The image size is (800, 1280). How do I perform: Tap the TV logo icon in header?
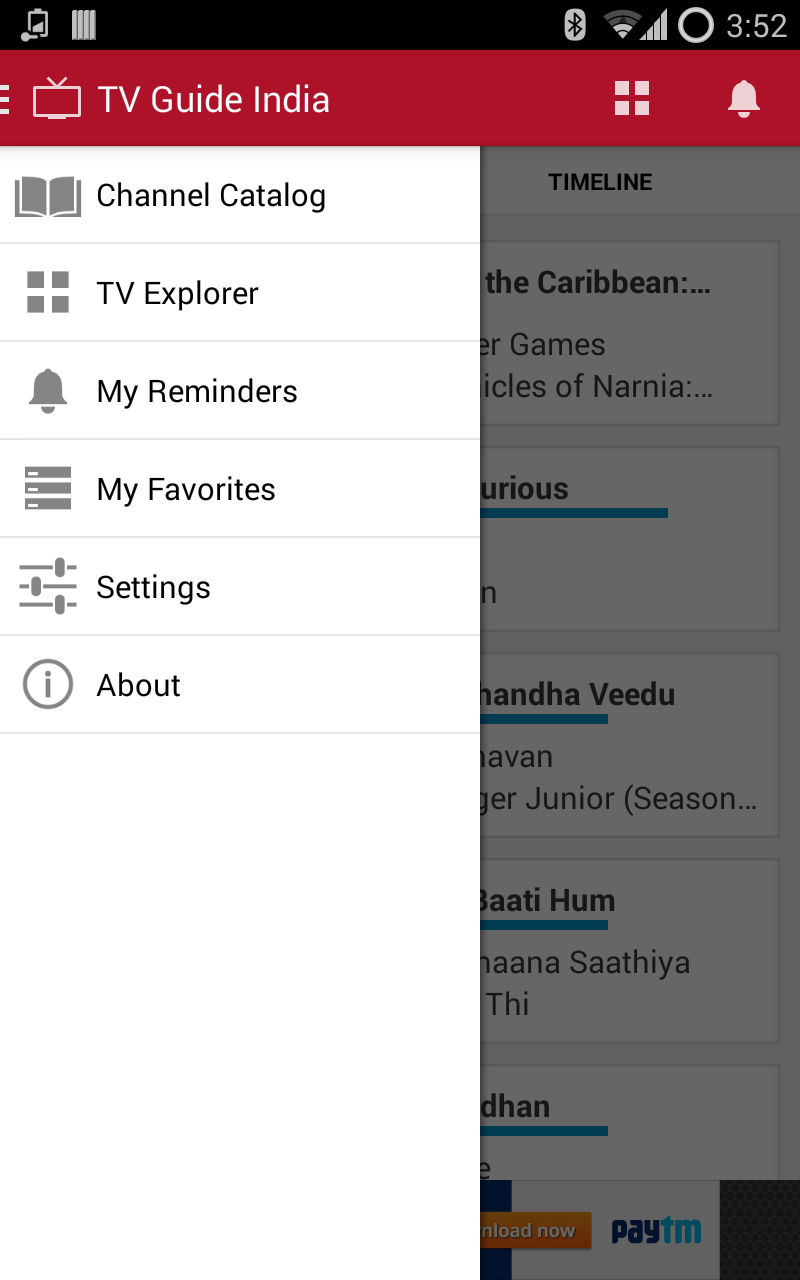coord(57,99)
